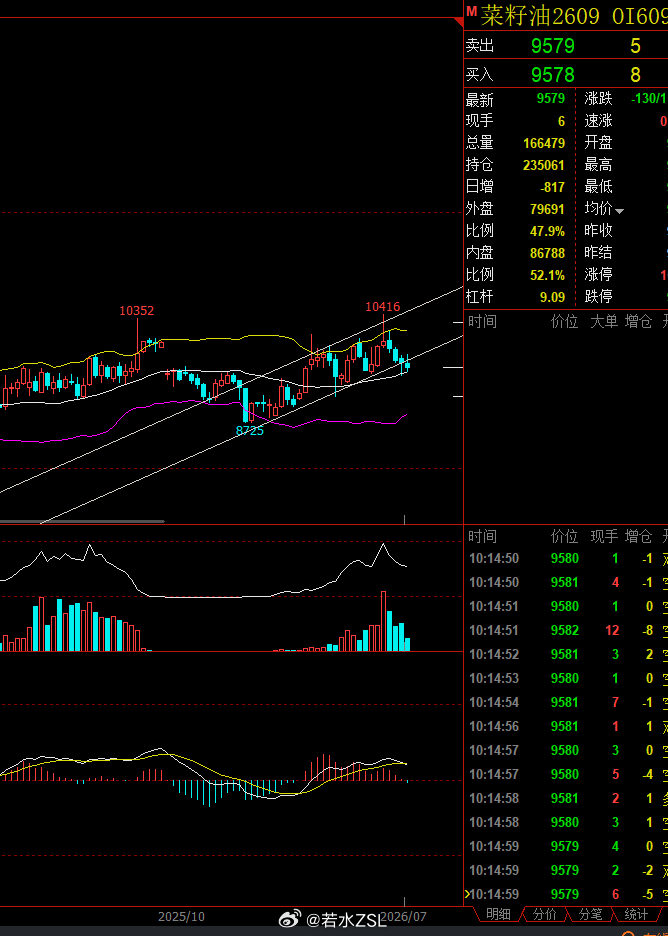Click the 外盘 value 79691

pyautogui.click(x=547, y=209)
